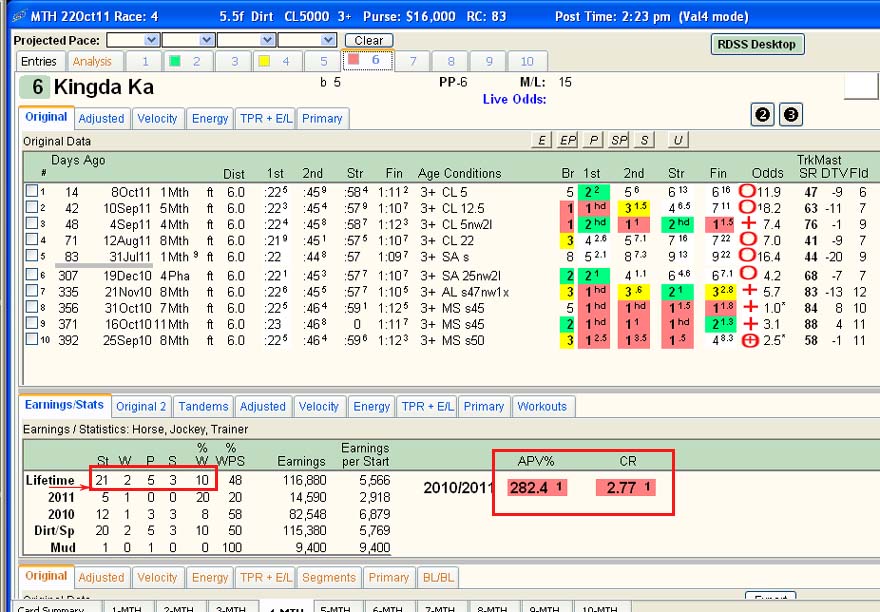Click the blank box right of M/L

tap(861, 86)
